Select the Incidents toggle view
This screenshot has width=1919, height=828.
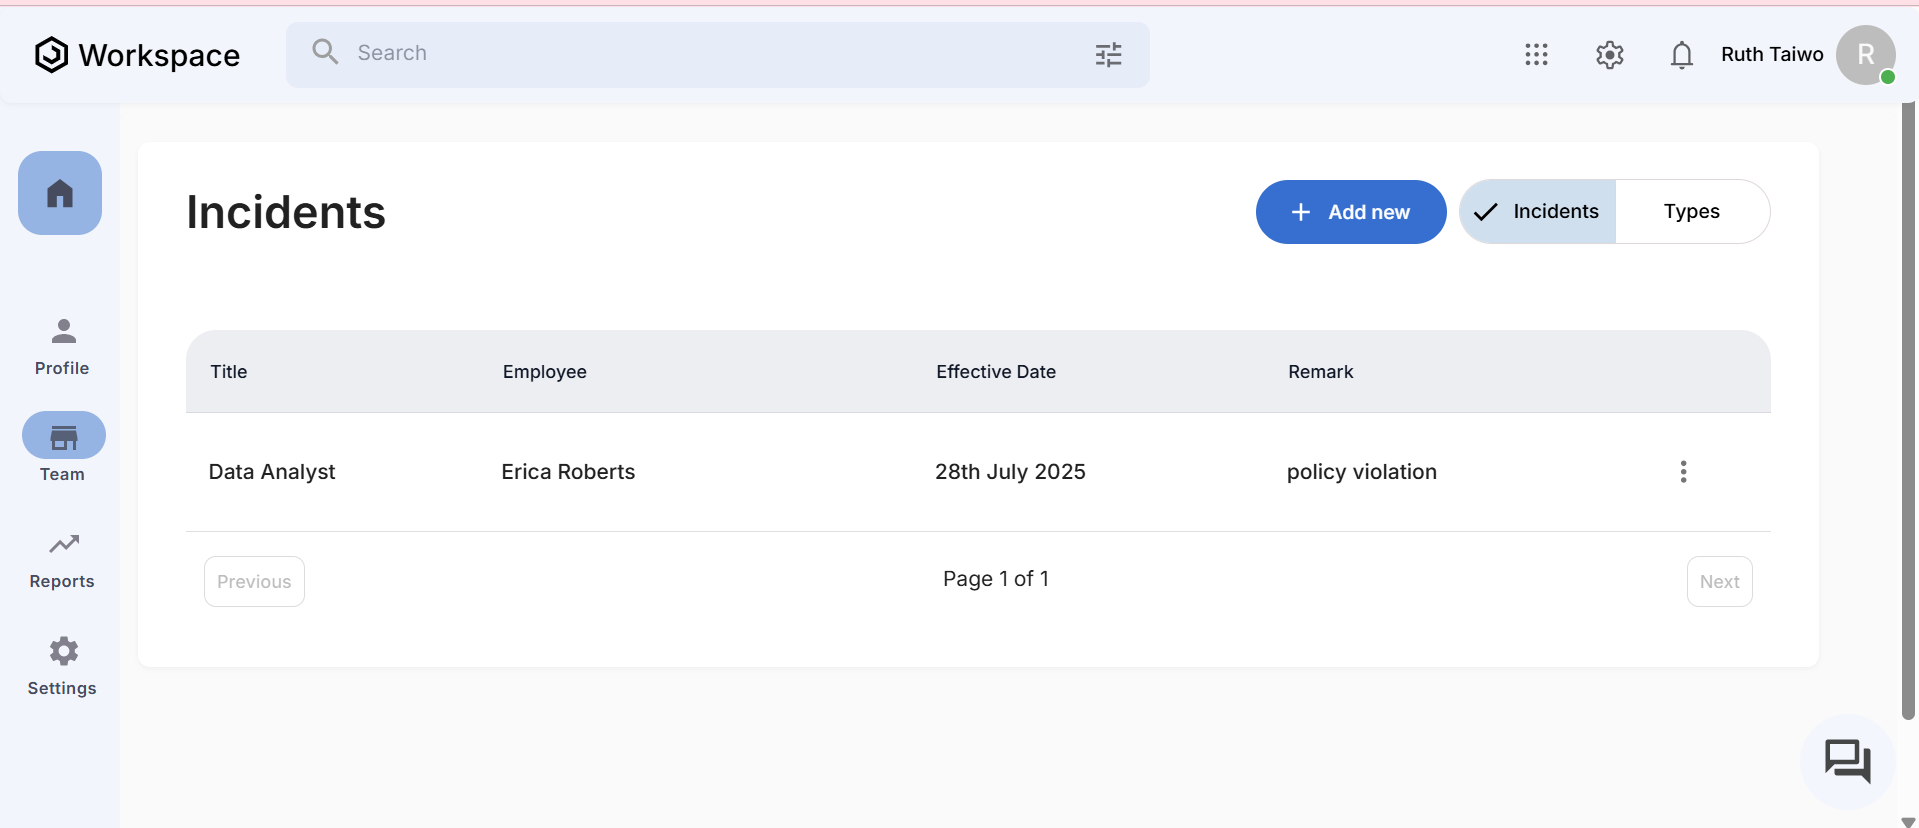(1538, 212)
